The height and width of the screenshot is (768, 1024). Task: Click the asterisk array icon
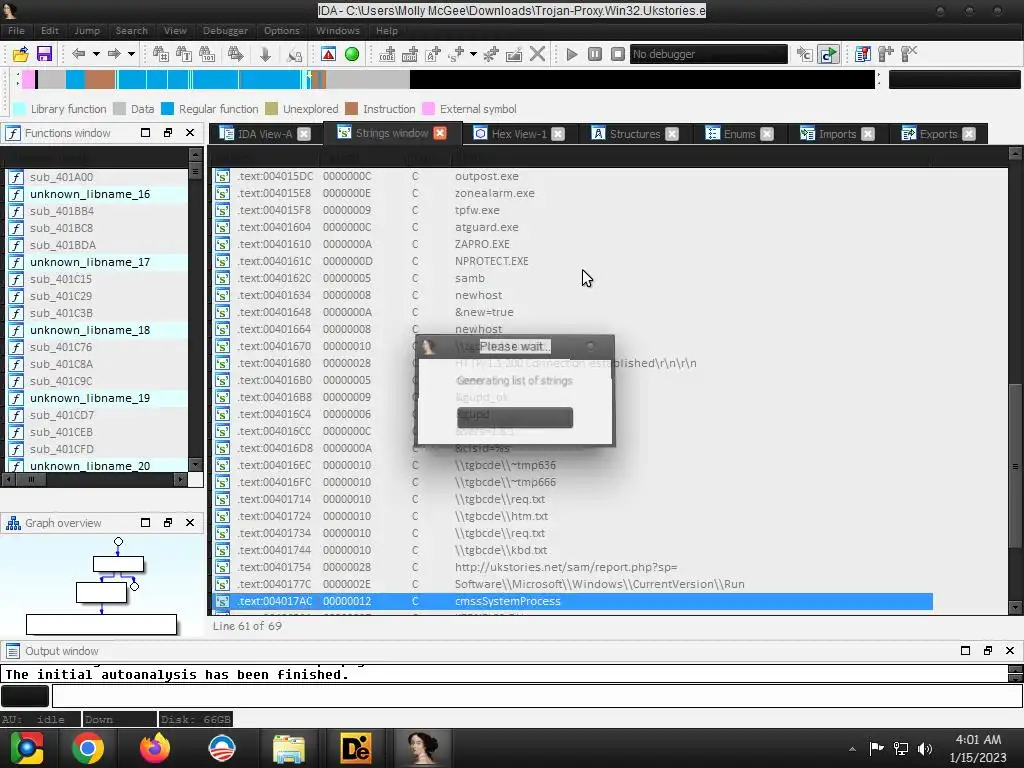pos(491,54)
